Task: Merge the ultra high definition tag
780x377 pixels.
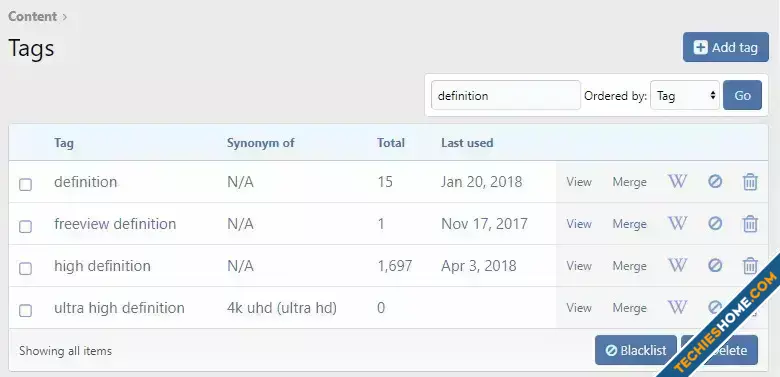Action: pyautogui.click(x=629, y=308)
